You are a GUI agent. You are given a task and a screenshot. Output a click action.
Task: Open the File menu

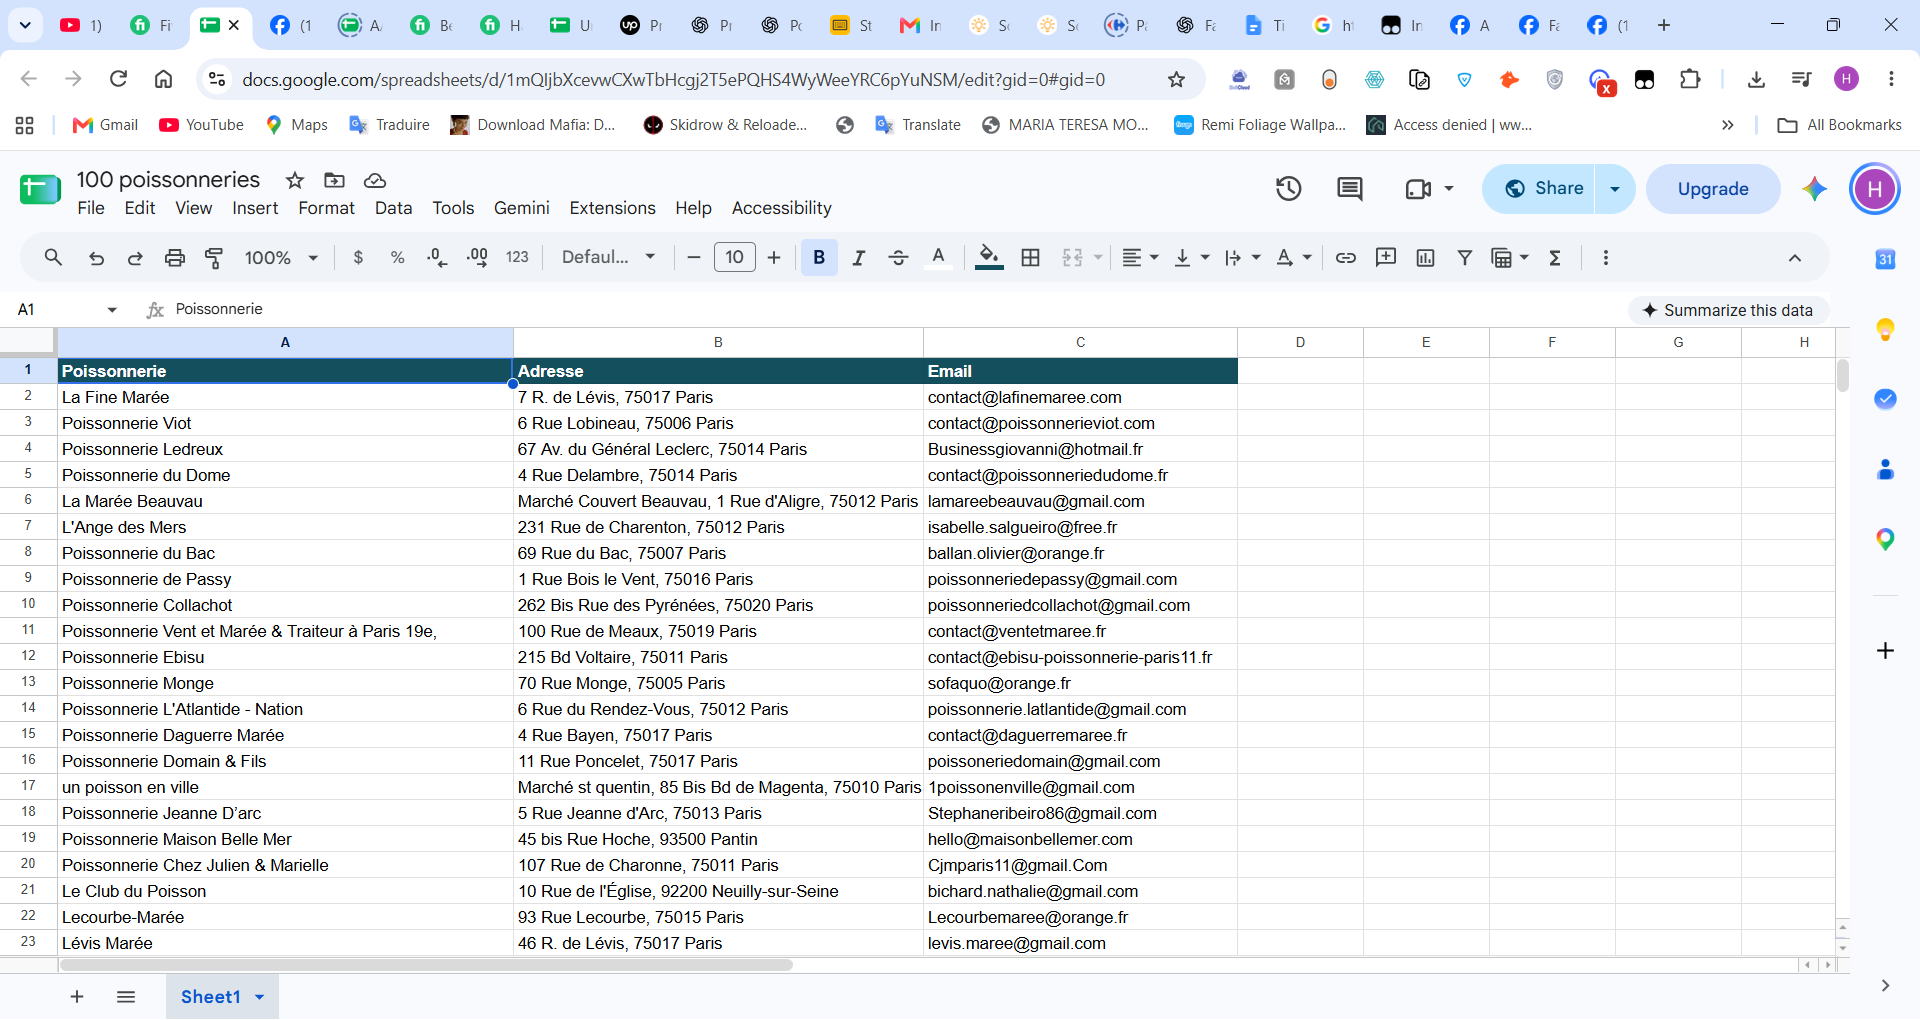(91, 208)
